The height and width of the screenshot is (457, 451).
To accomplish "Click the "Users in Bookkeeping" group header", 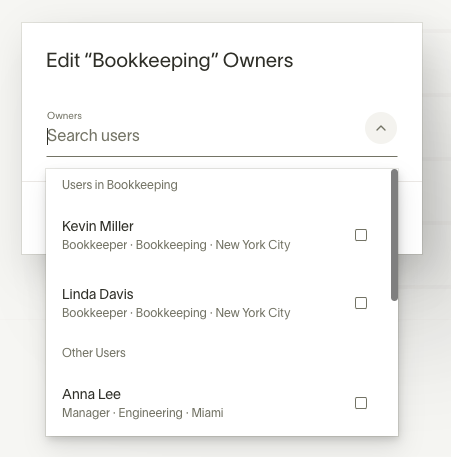I will click(x=120, y=185).
